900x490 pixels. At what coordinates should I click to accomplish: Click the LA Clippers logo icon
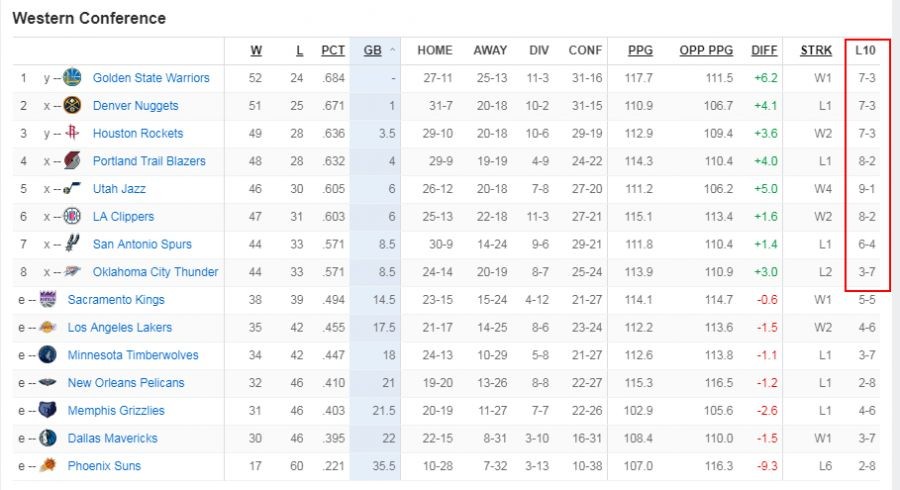tap(71, 216)
